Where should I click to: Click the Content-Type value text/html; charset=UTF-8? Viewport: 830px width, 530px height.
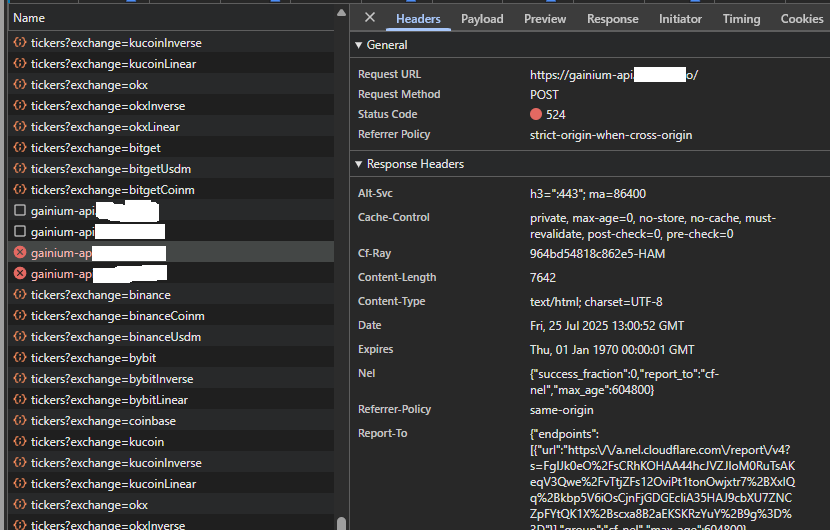[596, 302]
